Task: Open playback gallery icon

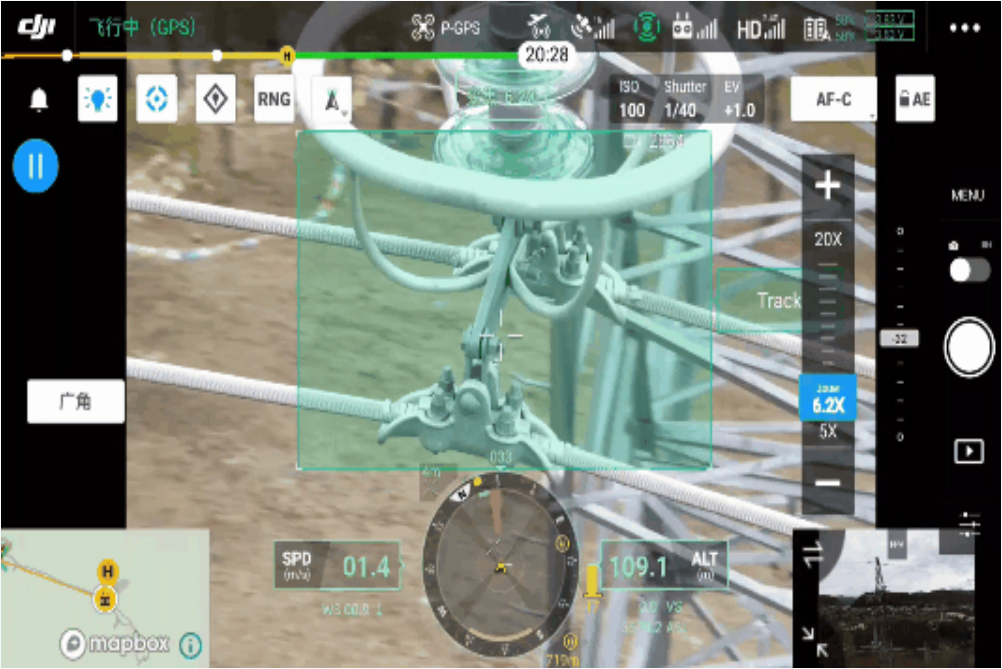Action: (968, 451)
